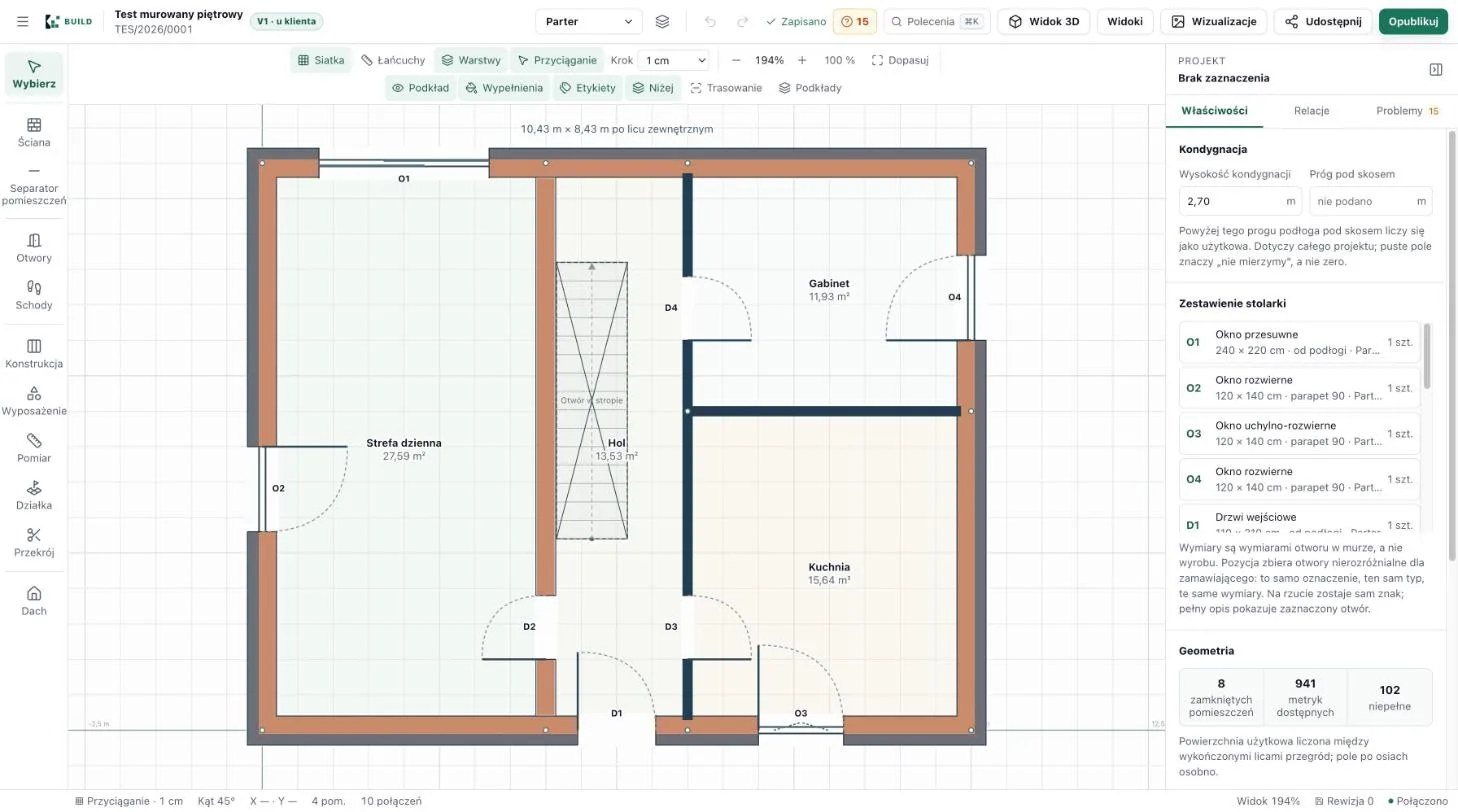1458x812 pixels.
Task: Click the Udostępnij share button
Action: pos(1323,21)
